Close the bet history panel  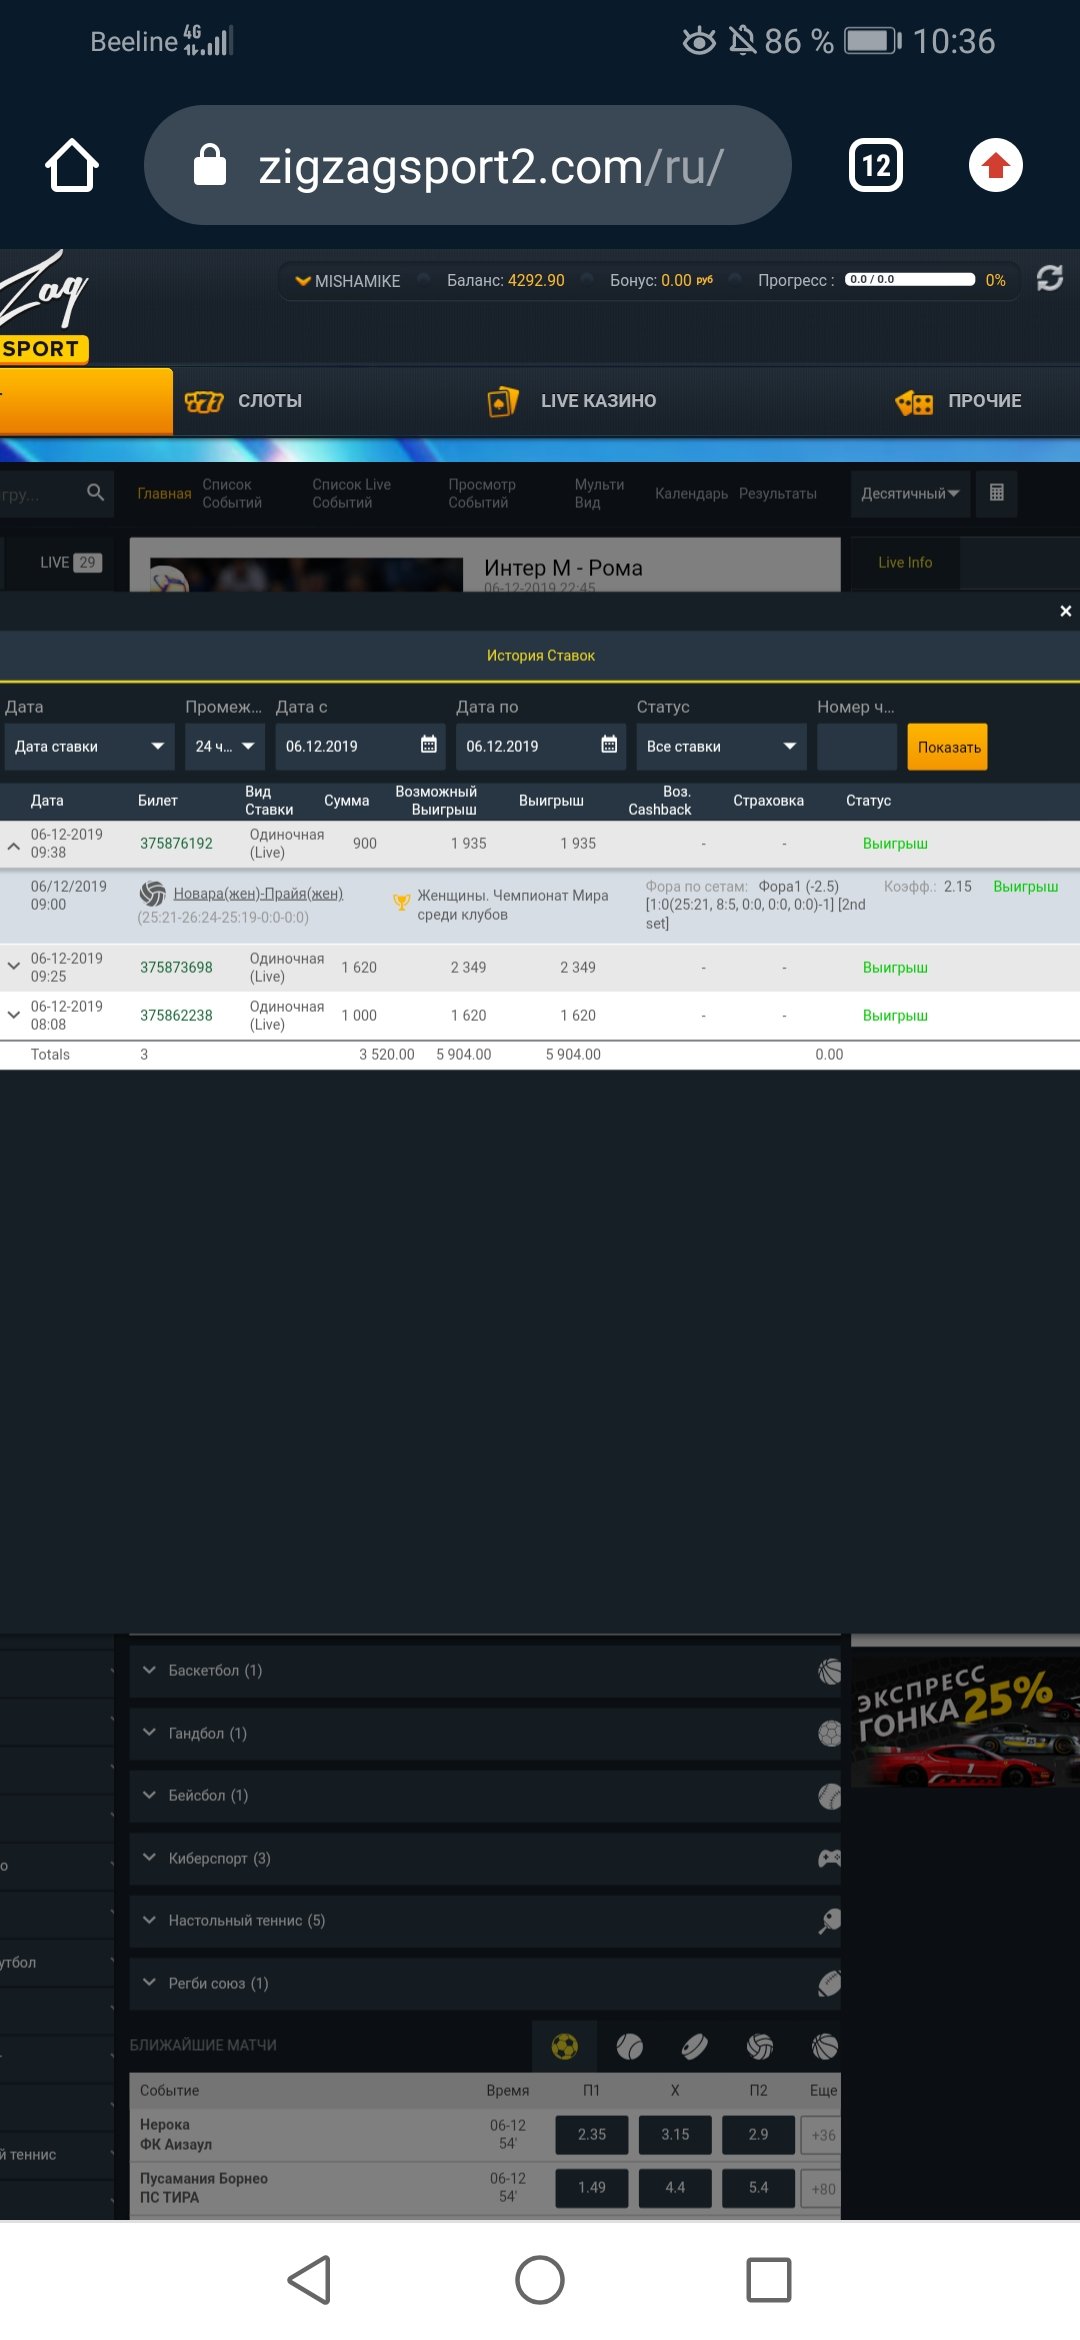pyautogui.click(x=1065, y=611)
